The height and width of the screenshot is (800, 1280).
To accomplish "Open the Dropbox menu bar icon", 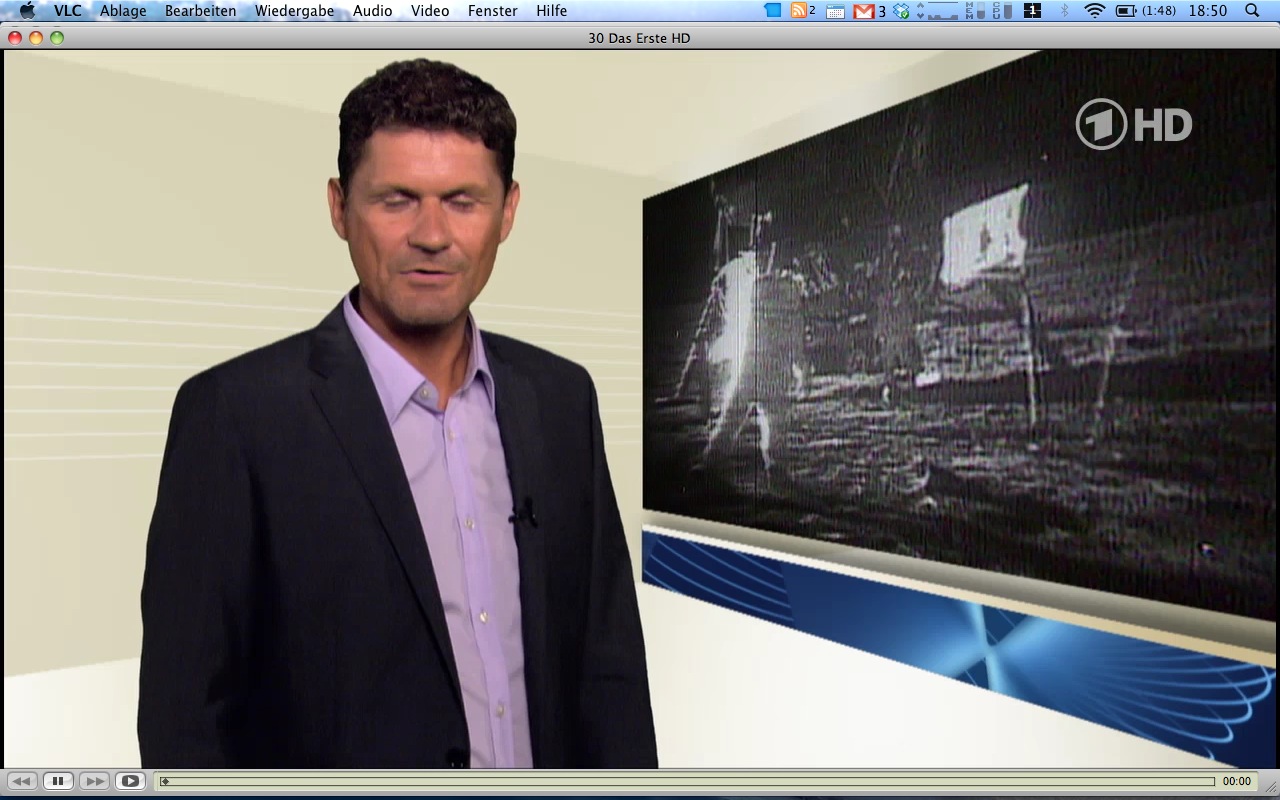I will [902, 11].
